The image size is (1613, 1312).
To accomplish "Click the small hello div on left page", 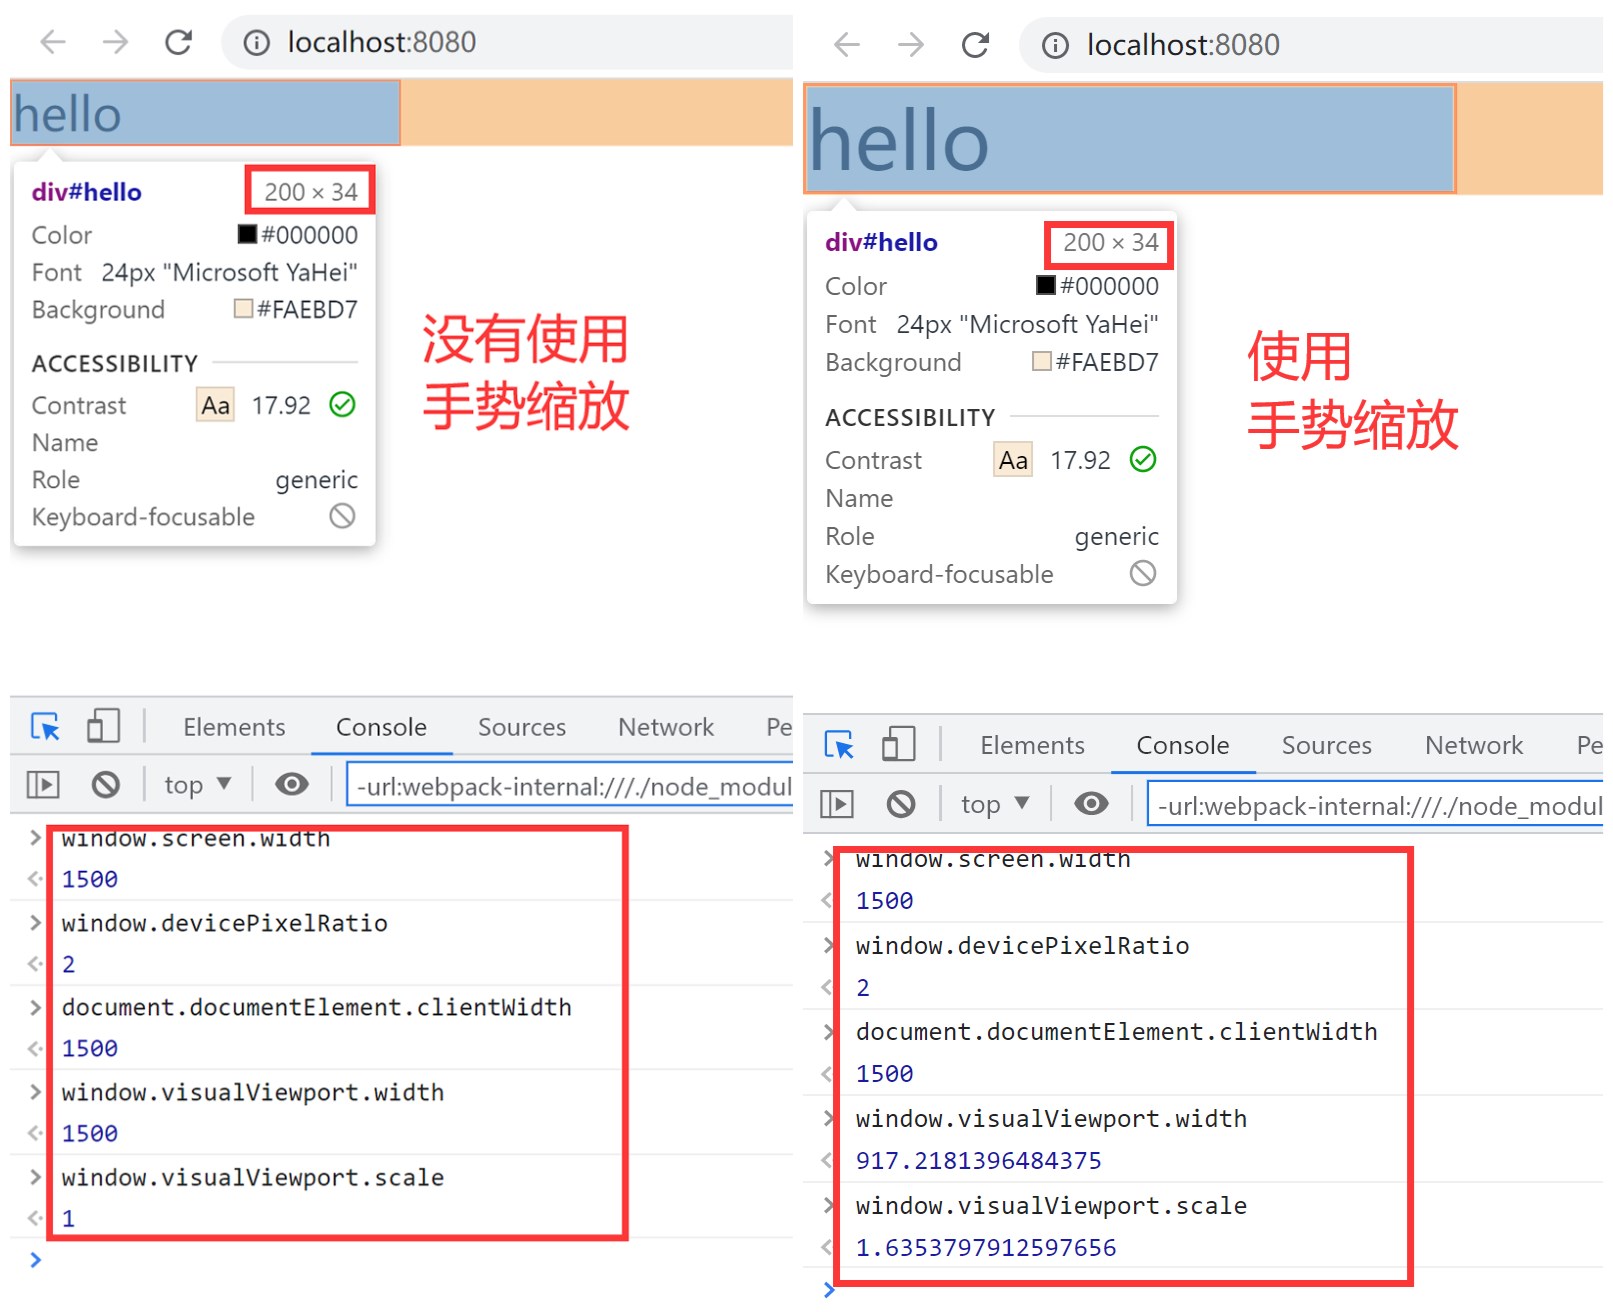I will [205, 113].
